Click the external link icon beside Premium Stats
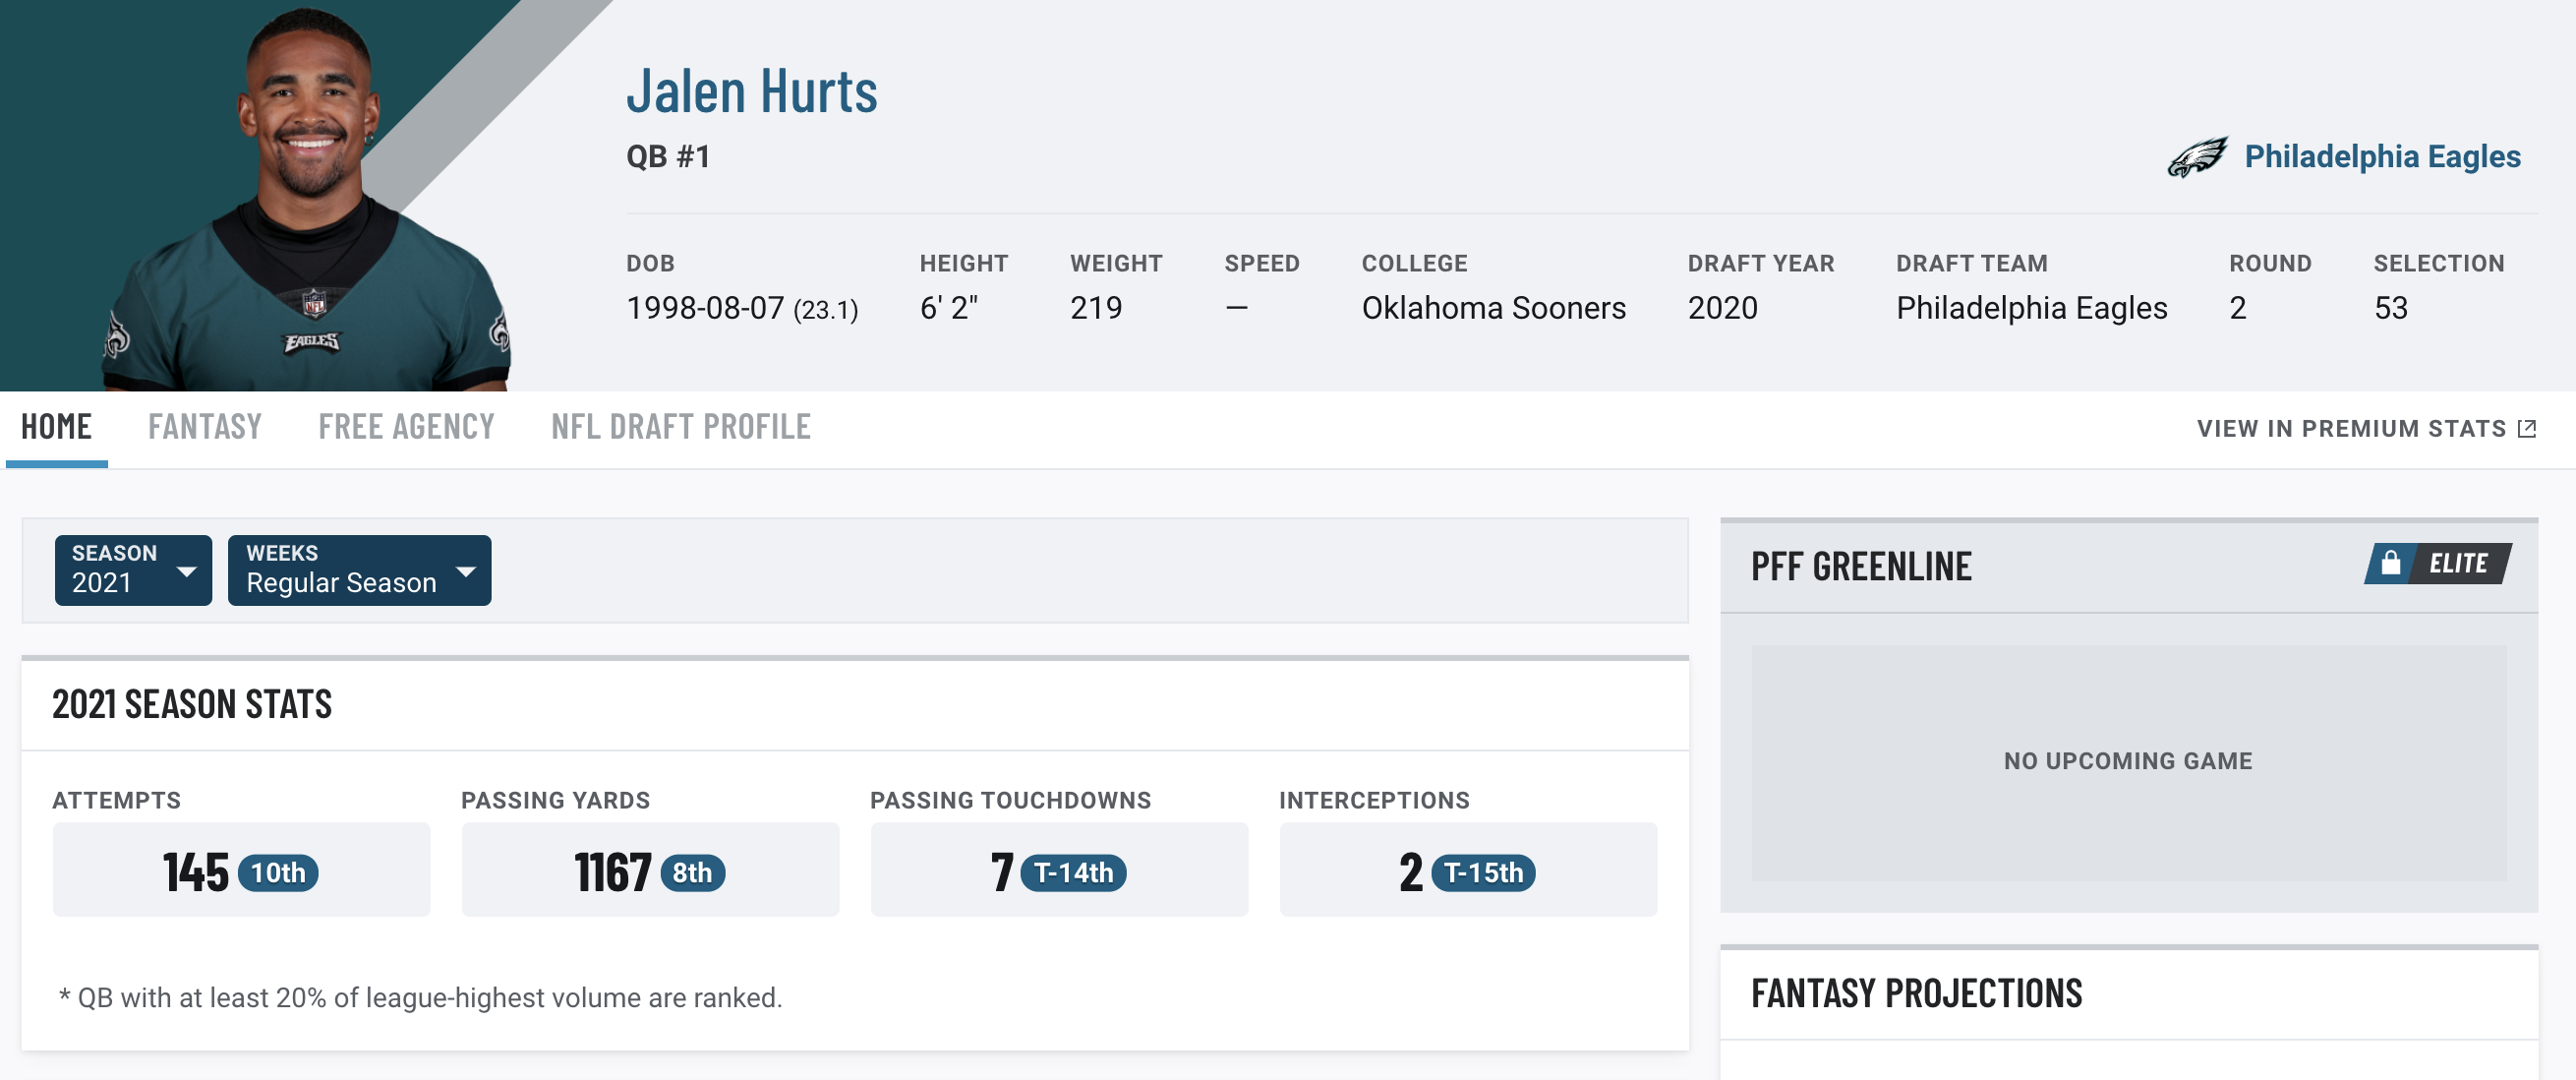Screen dimensions: 2576x1080 (2527, 429)
